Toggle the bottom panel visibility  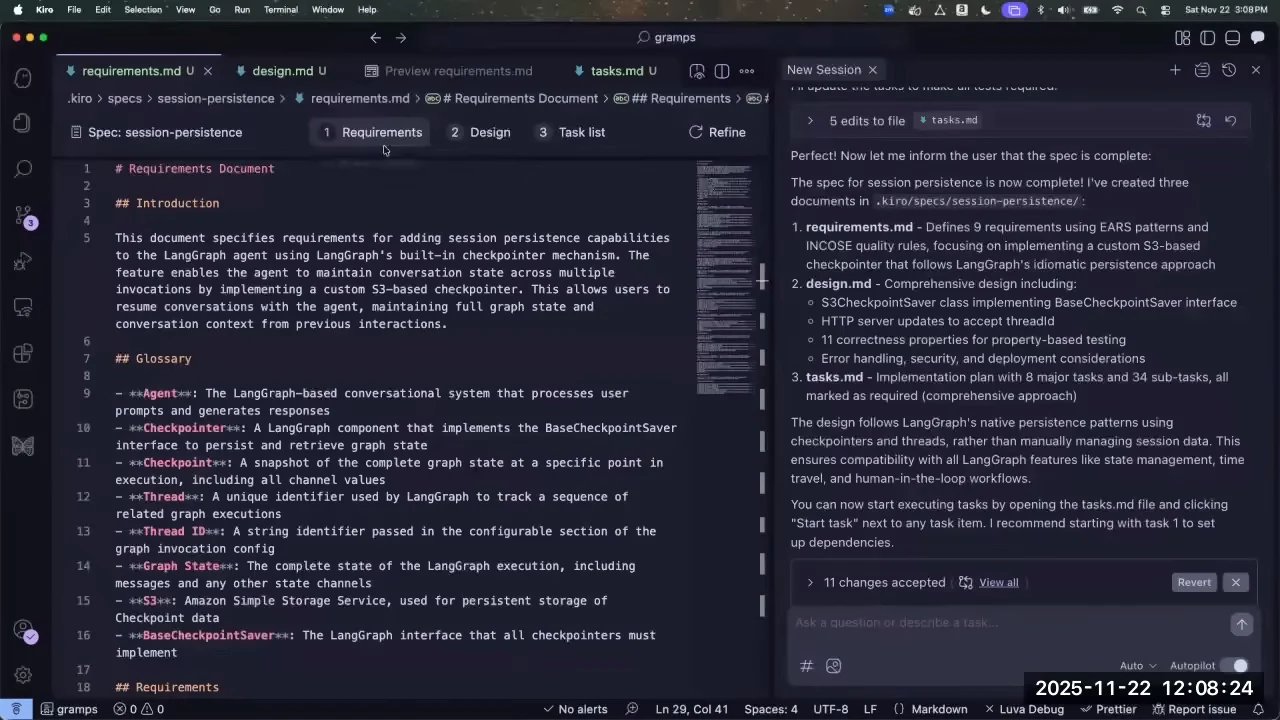(x=1232, y=38)
